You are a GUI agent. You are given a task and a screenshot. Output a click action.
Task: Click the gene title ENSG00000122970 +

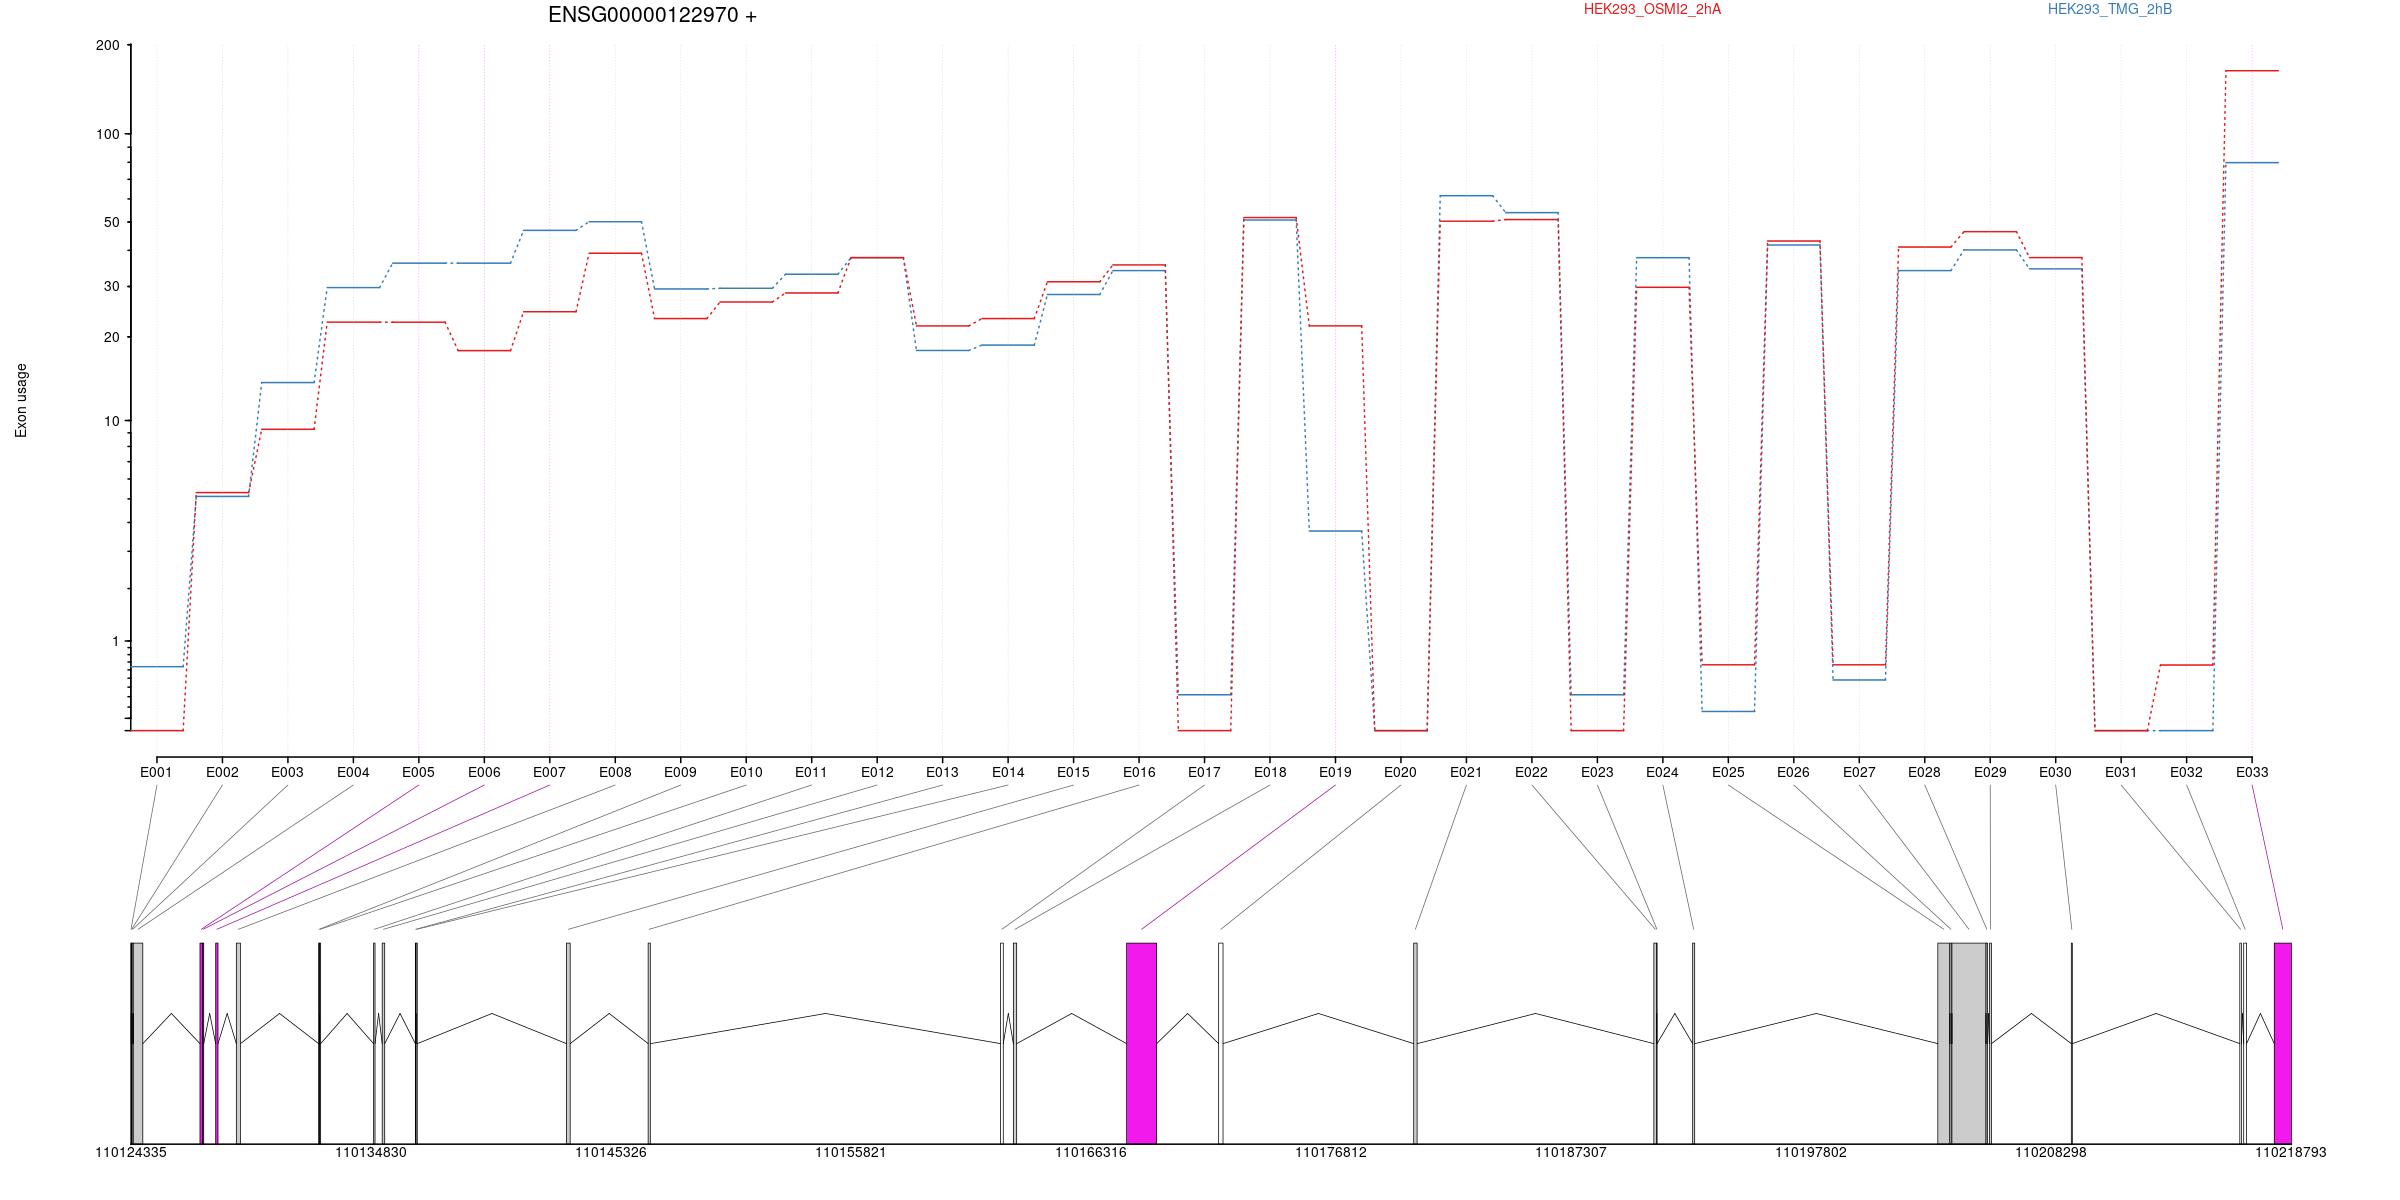[x=652, y=15]
